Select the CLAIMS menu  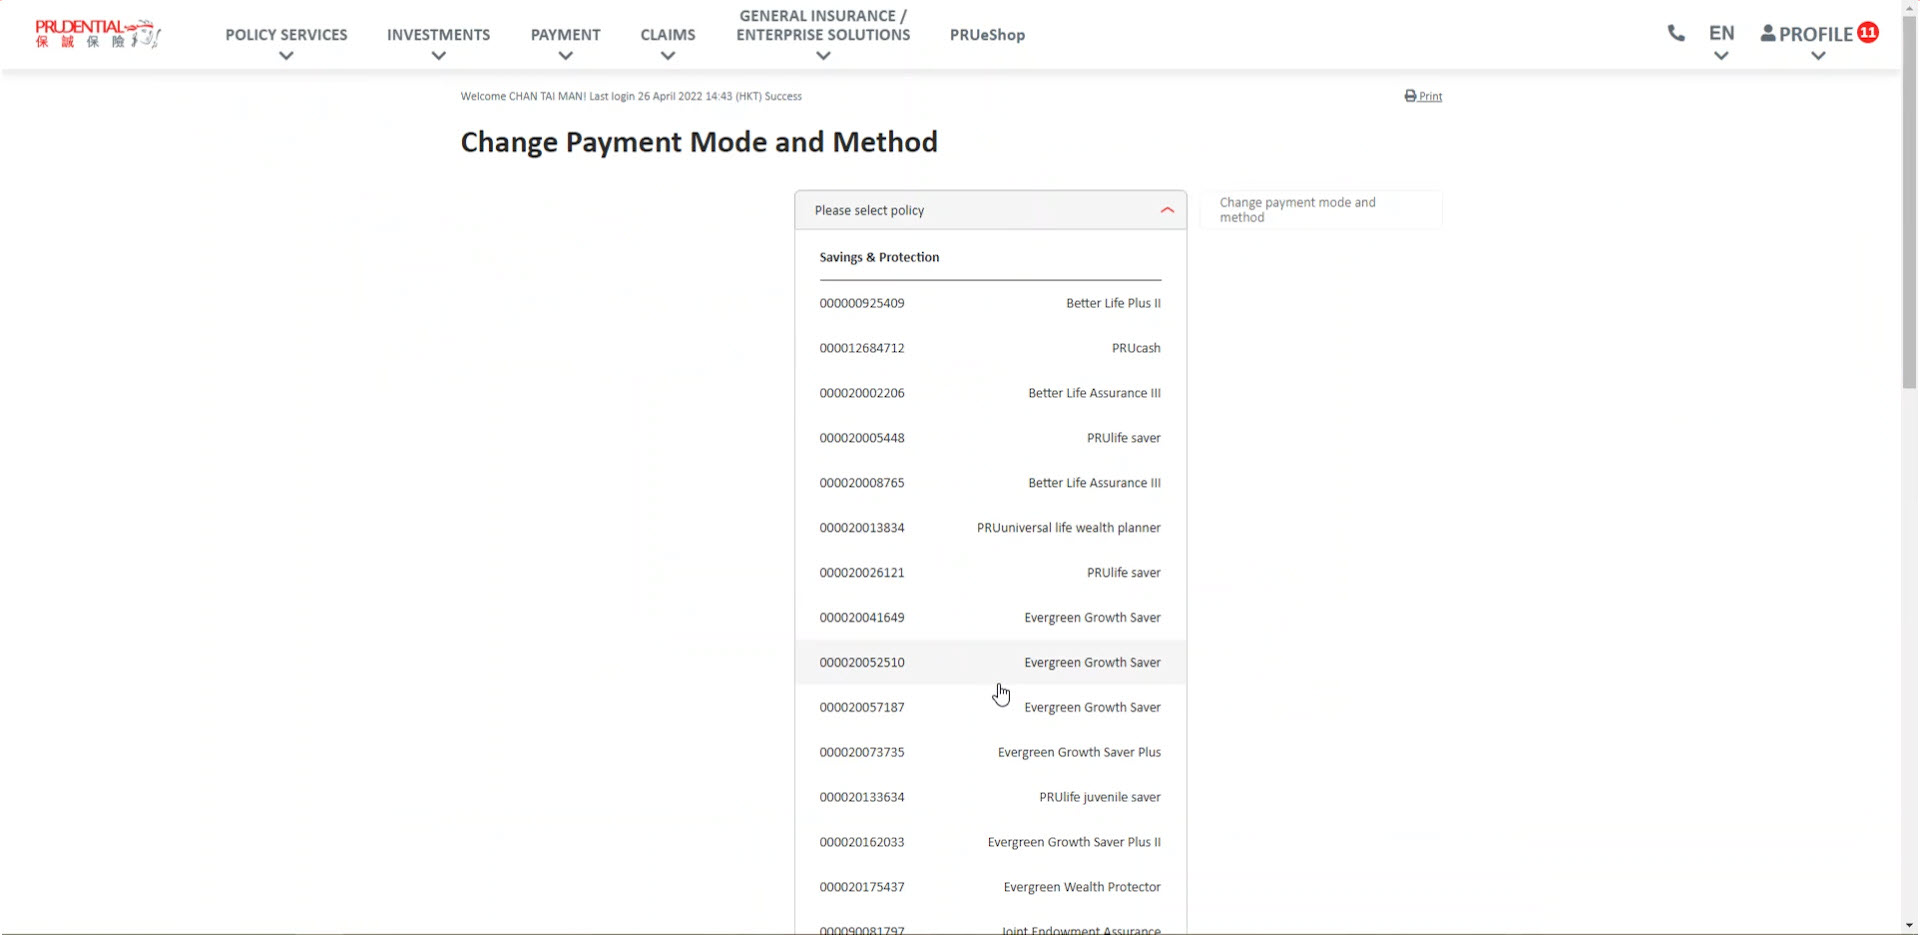click(x=667, y=34)
